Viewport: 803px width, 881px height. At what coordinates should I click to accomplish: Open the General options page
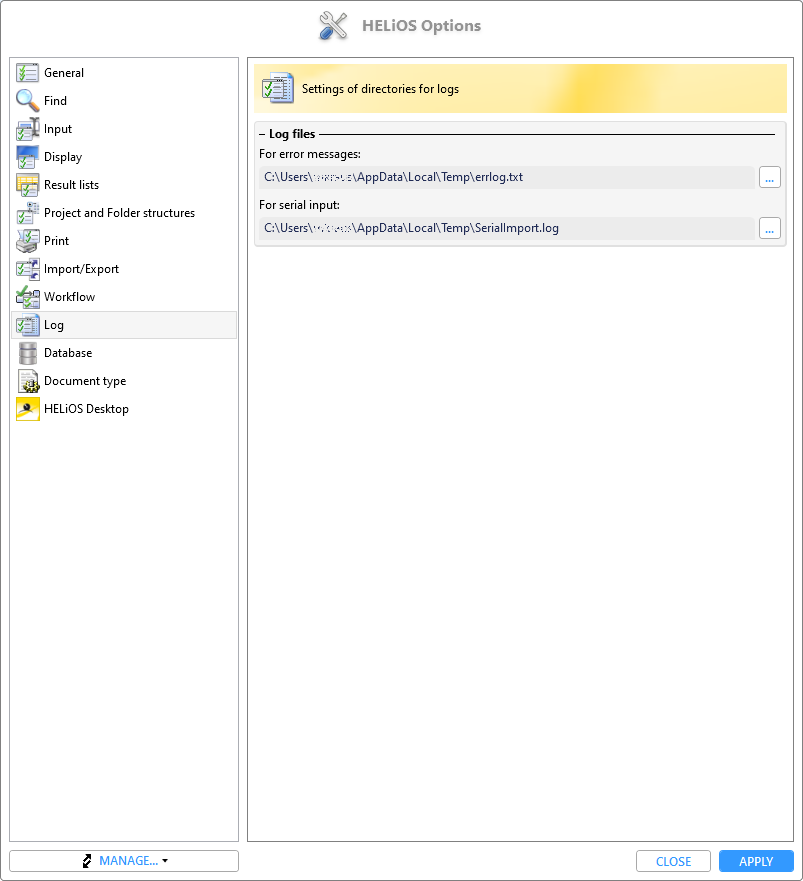click(x=64, y=73)
